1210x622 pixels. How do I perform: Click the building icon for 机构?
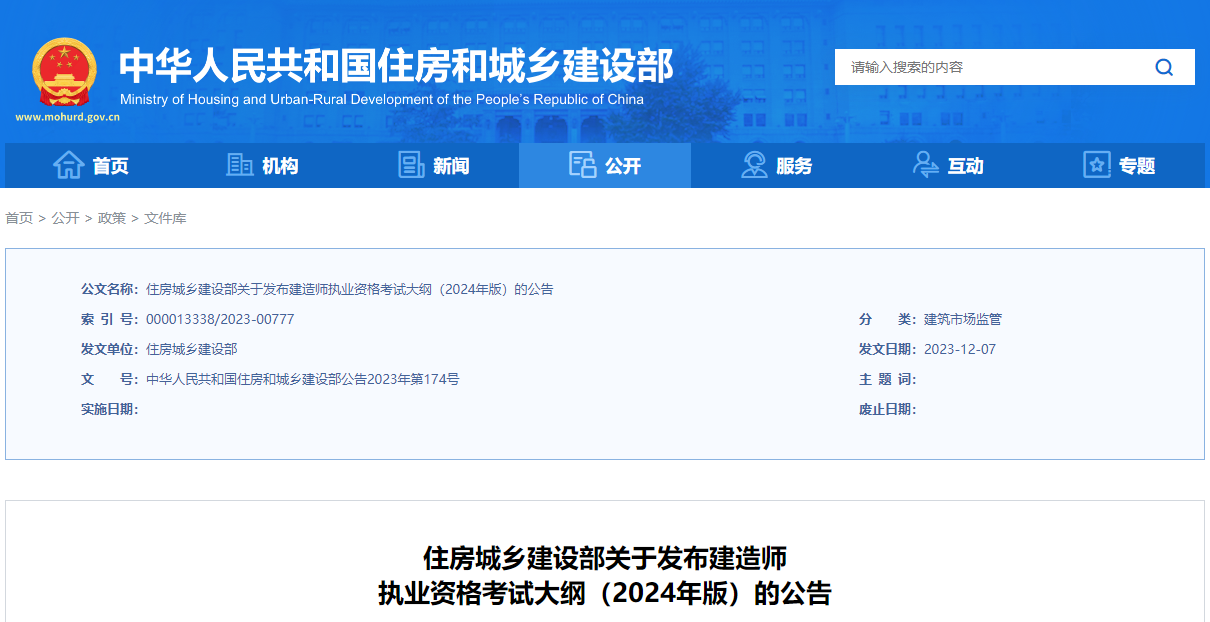[x=240, y=165]
